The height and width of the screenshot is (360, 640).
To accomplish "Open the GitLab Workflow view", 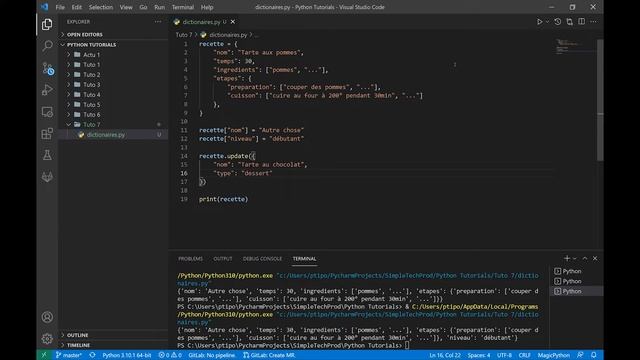I will point(47,177).
